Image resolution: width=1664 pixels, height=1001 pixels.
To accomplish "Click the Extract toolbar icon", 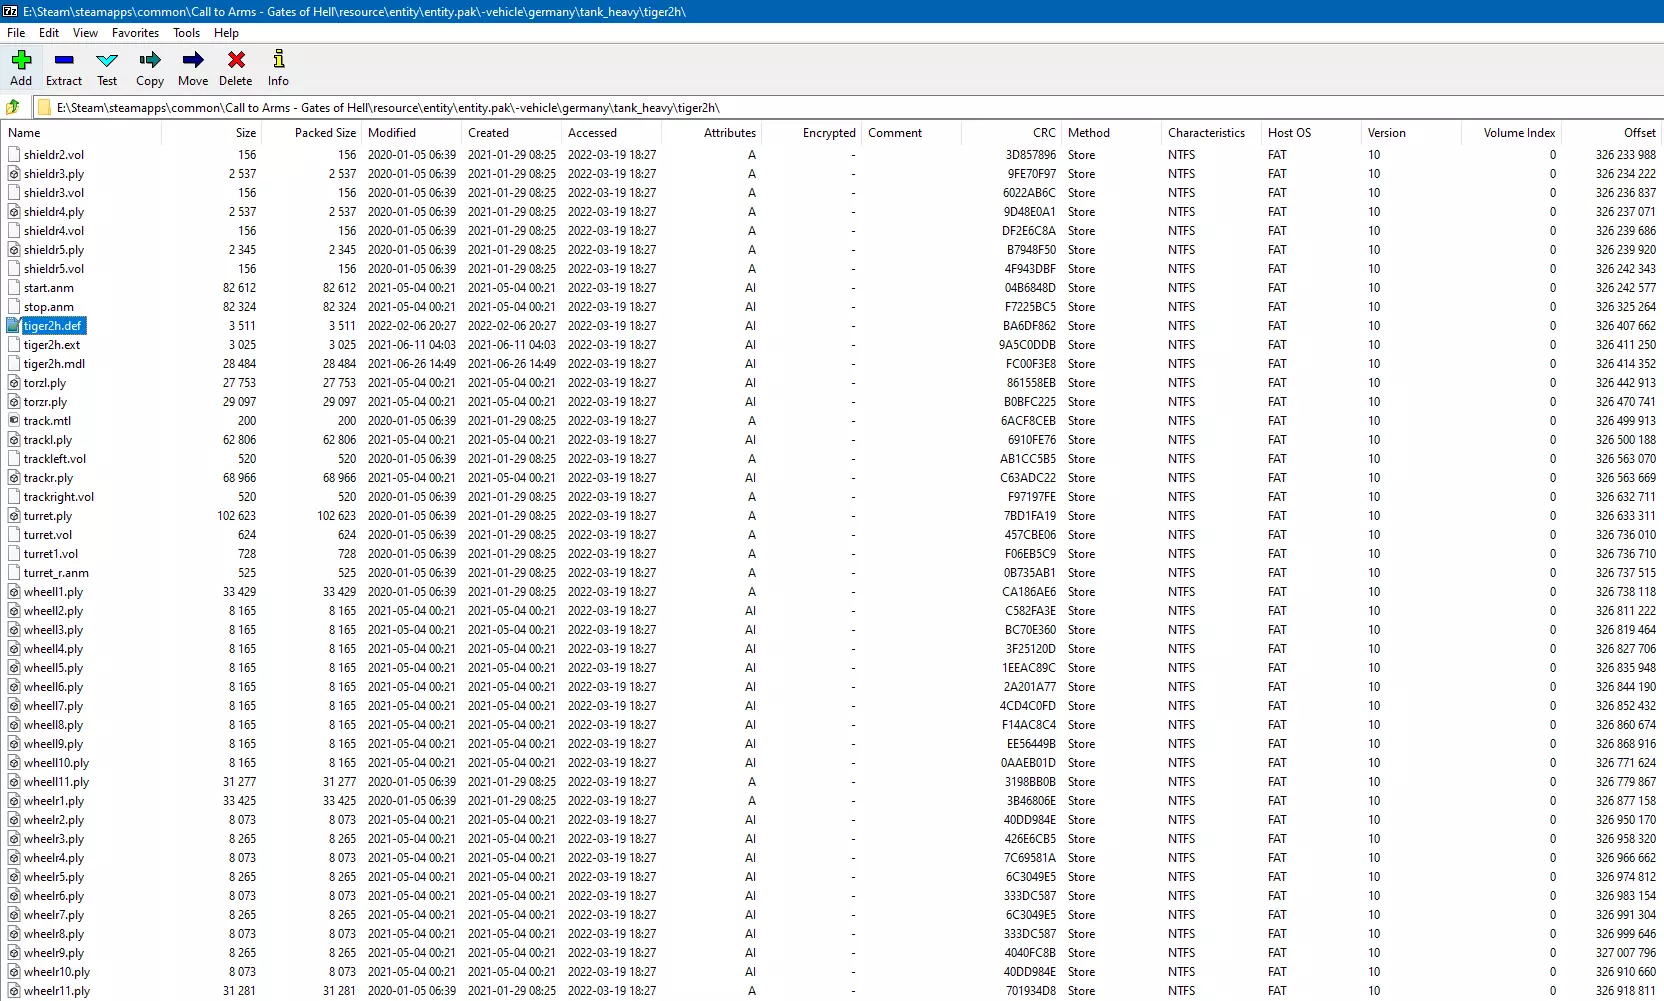I will tap(64, 60).
